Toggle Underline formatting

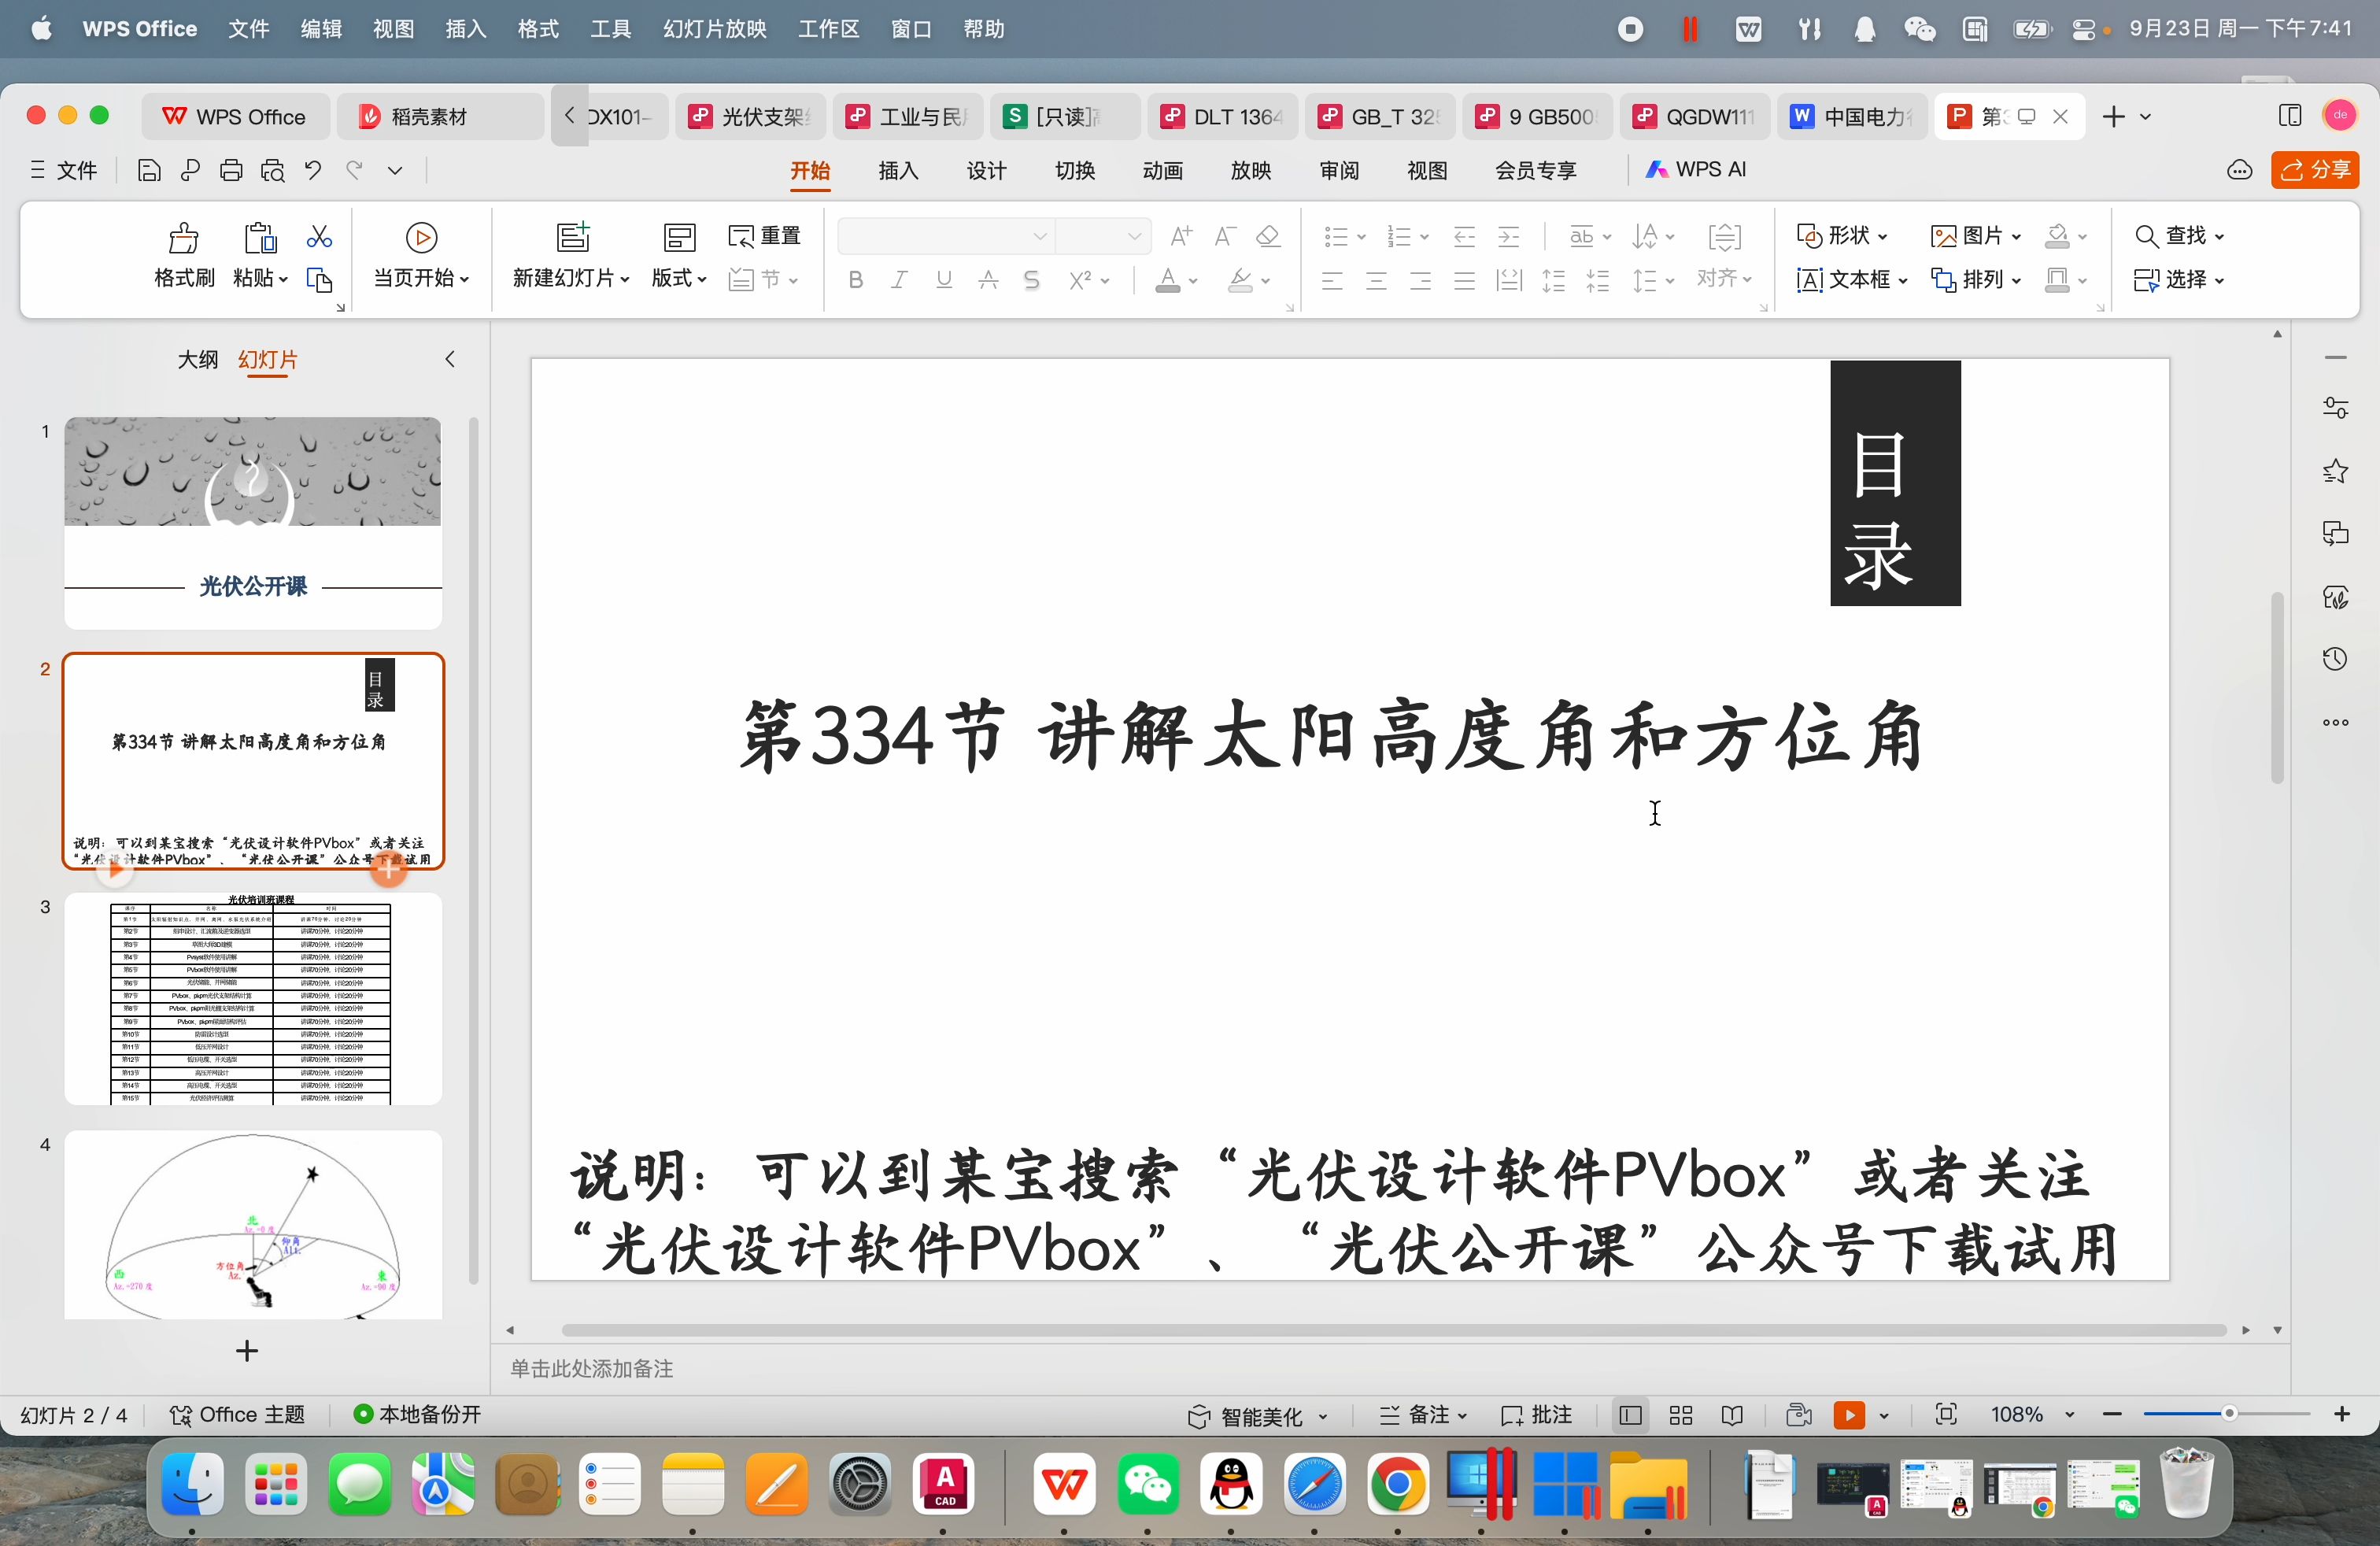tap(943, 280)
